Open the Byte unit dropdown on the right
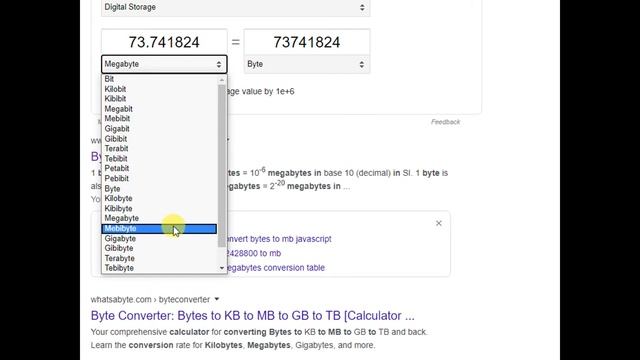 click(x=307, y=64)
